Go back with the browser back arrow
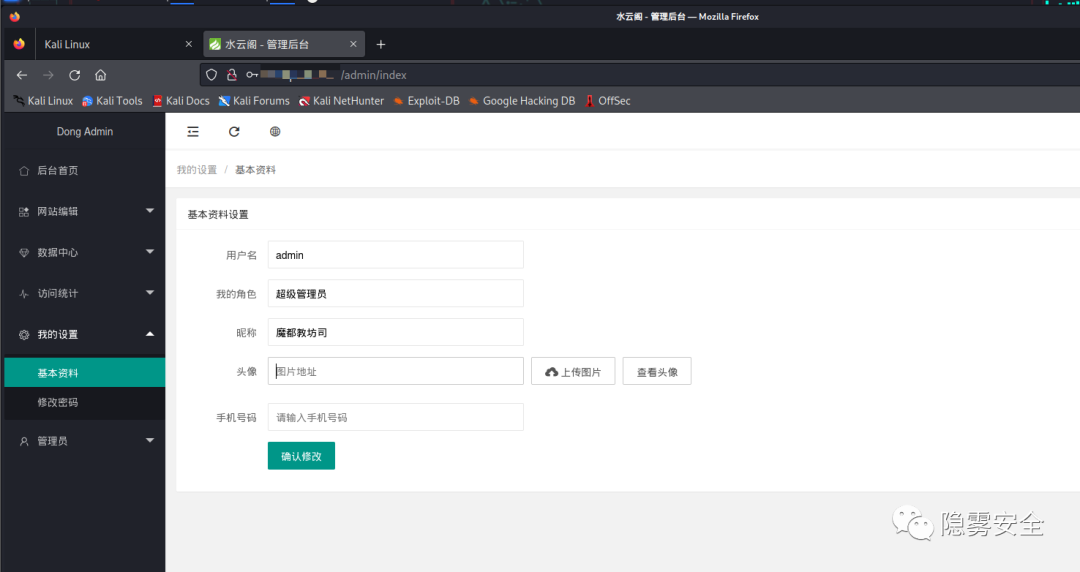The width and height of the screenshot is (1080, 572). point(22,75)
